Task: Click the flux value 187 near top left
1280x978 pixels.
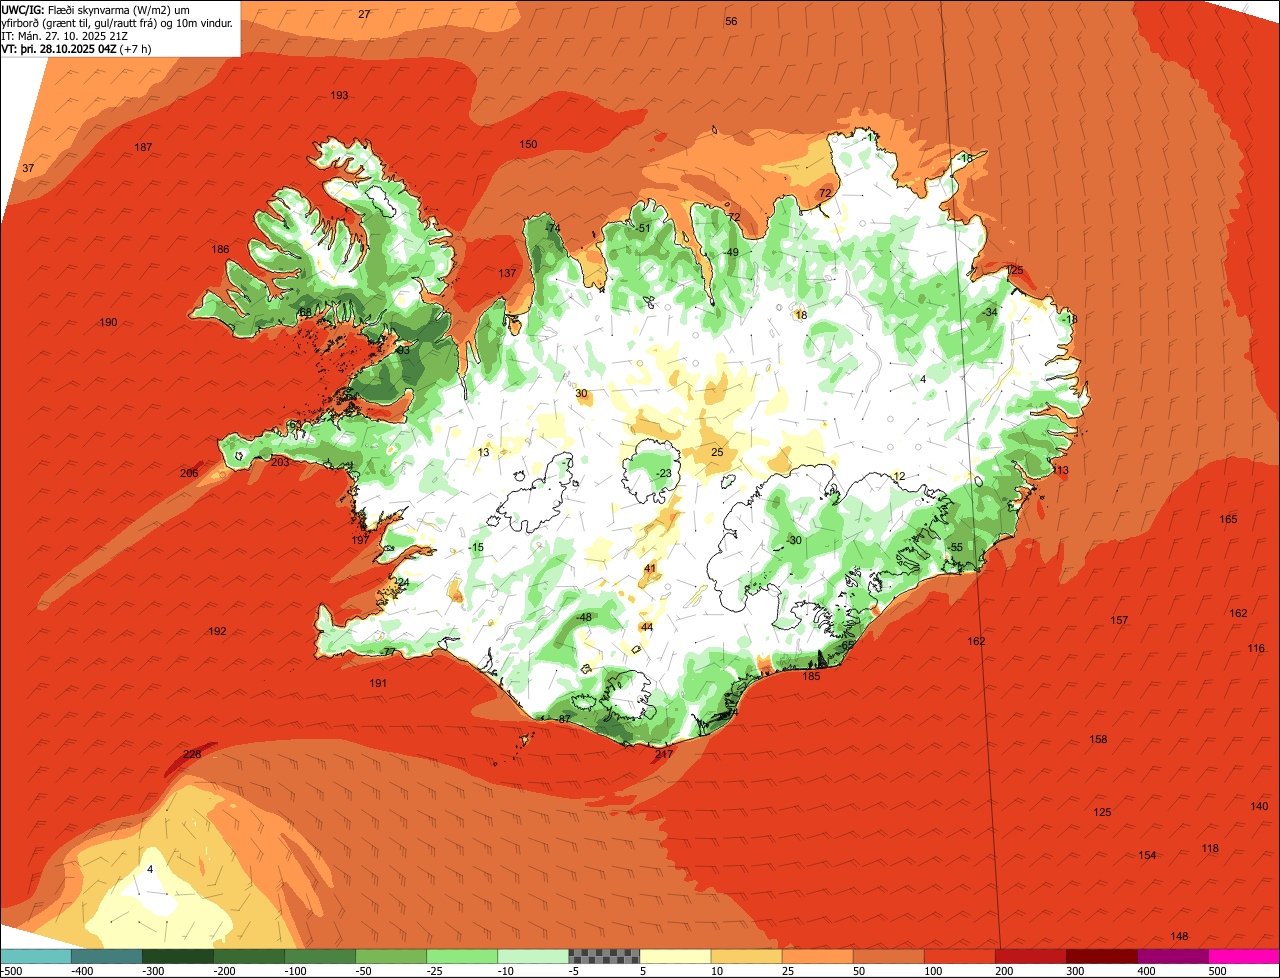Action: coord(143,147)
